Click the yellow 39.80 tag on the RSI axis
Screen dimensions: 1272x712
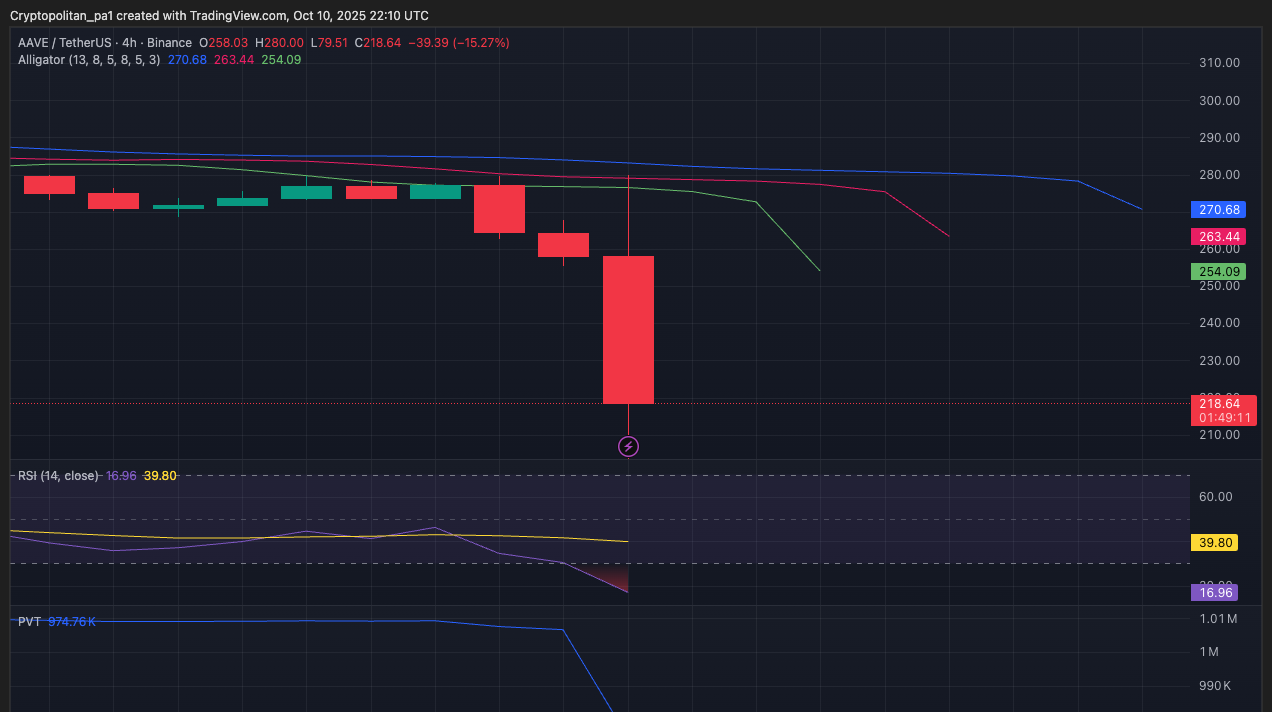pyautogui.click(x=1215, y=543)
